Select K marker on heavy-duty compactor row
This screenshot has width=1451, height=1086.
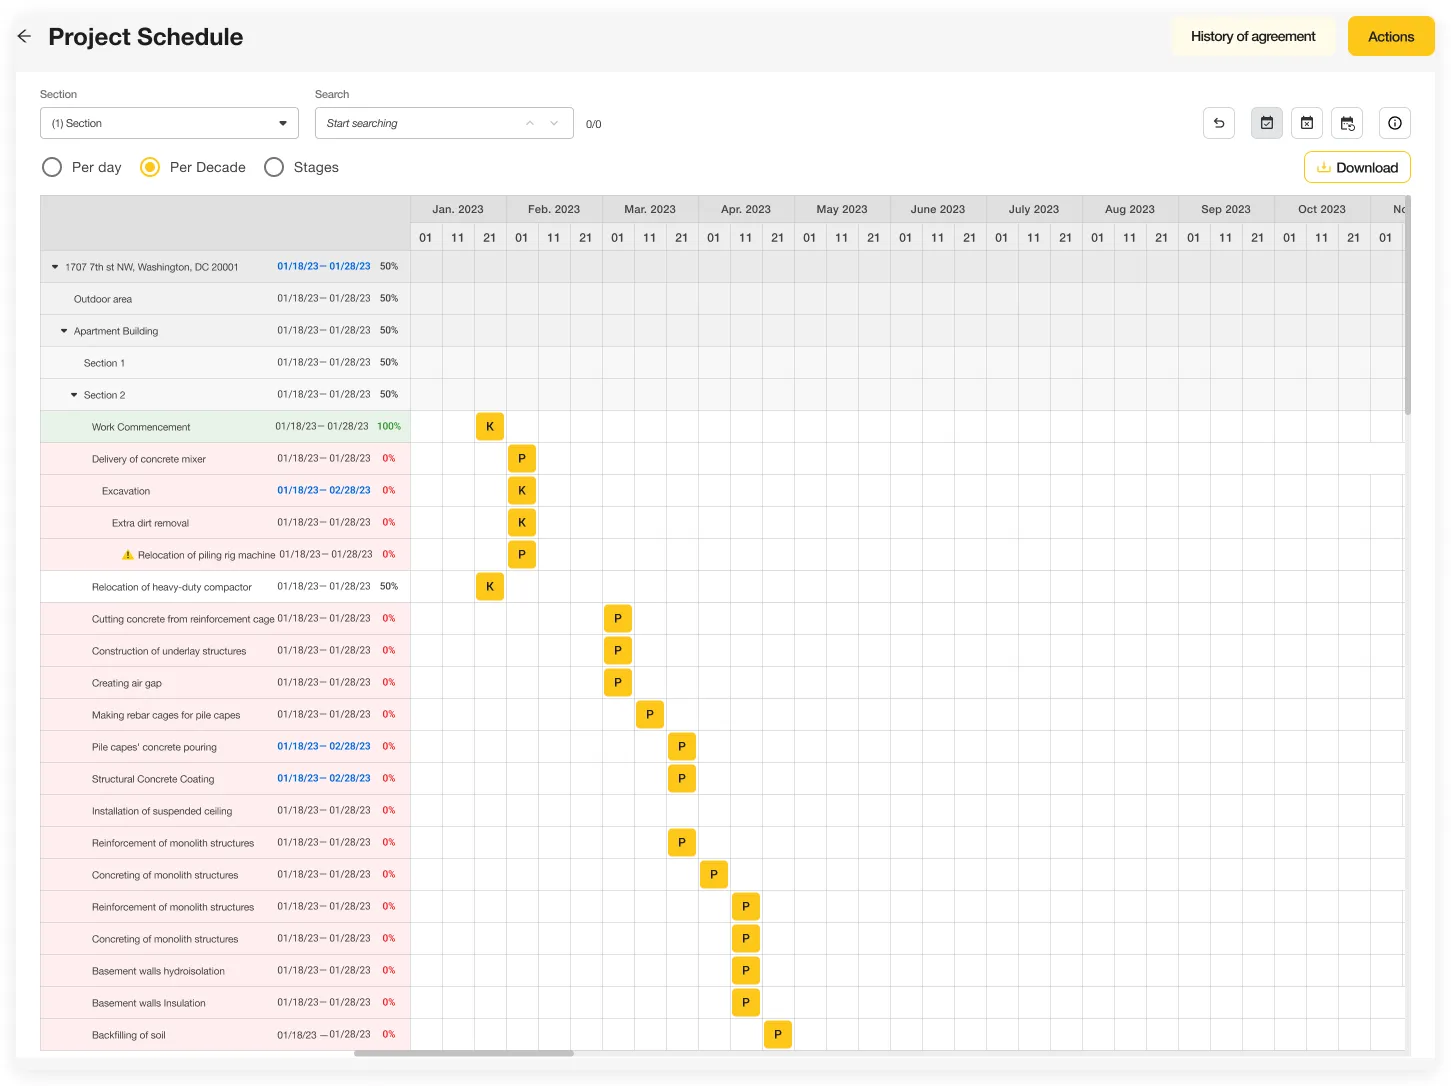click(490, 586)
